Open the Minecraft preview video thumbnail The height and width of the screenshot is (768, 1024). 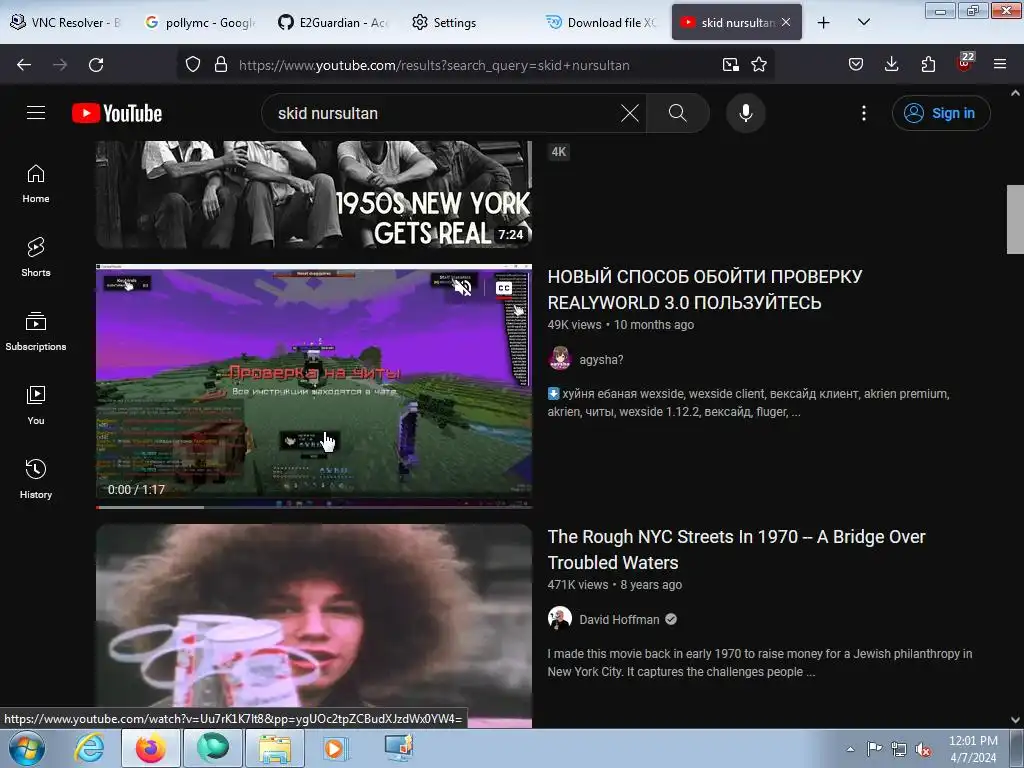314,386
